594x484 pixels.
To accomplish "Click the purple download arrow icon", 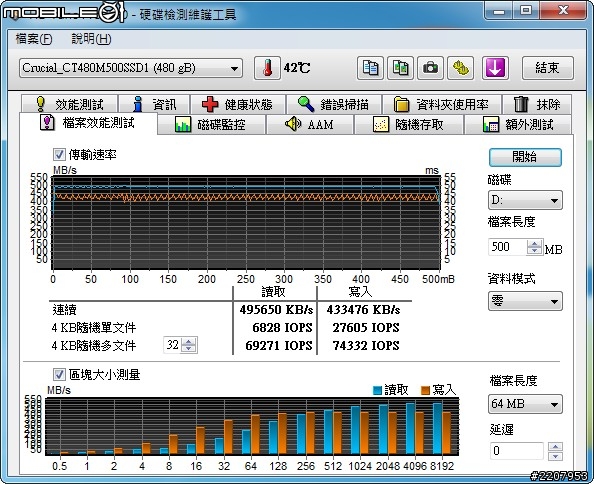I will click(495, 68).
